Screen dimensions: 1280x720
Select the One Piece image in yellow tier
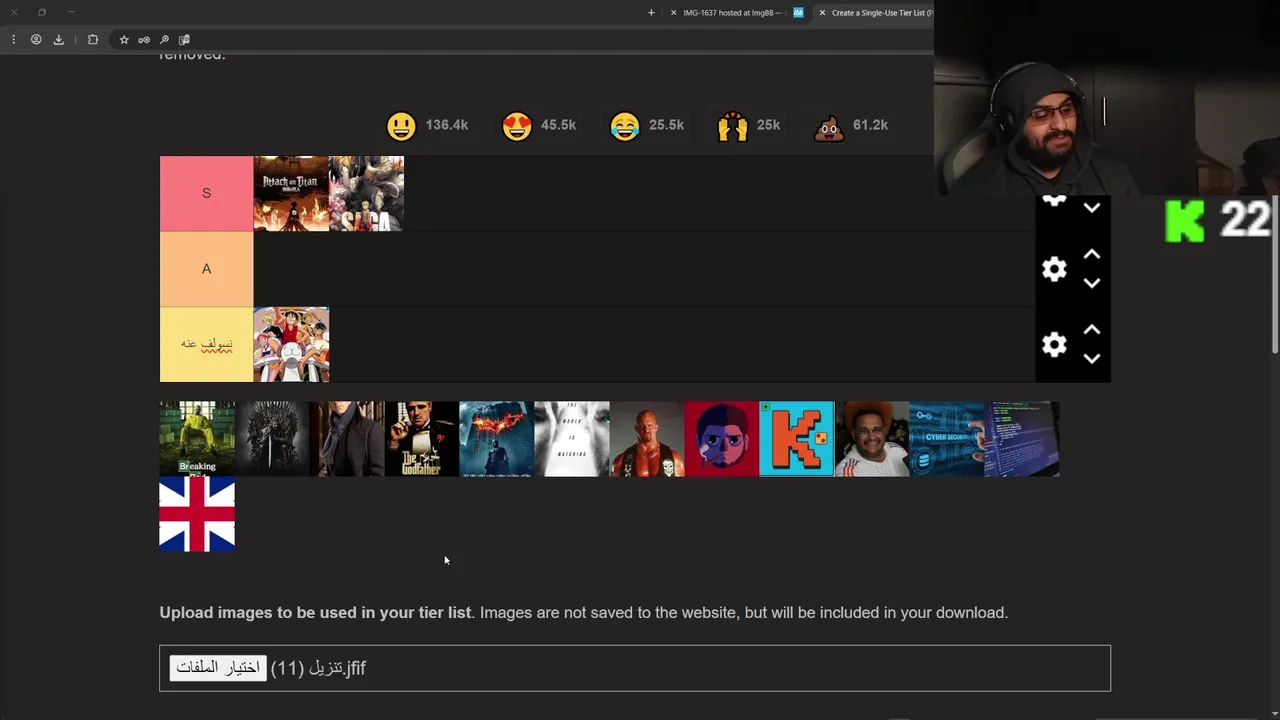tap(291, 344)
